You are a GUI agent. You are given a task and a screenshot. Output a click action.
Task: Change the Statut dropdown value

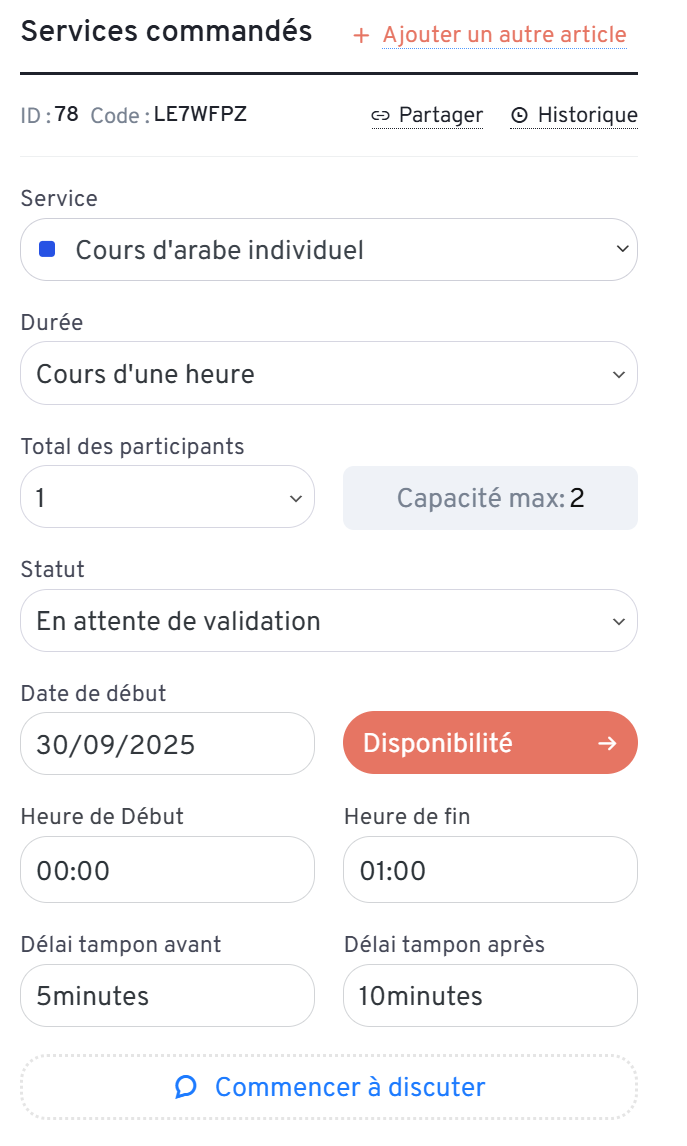click(329, 621)
